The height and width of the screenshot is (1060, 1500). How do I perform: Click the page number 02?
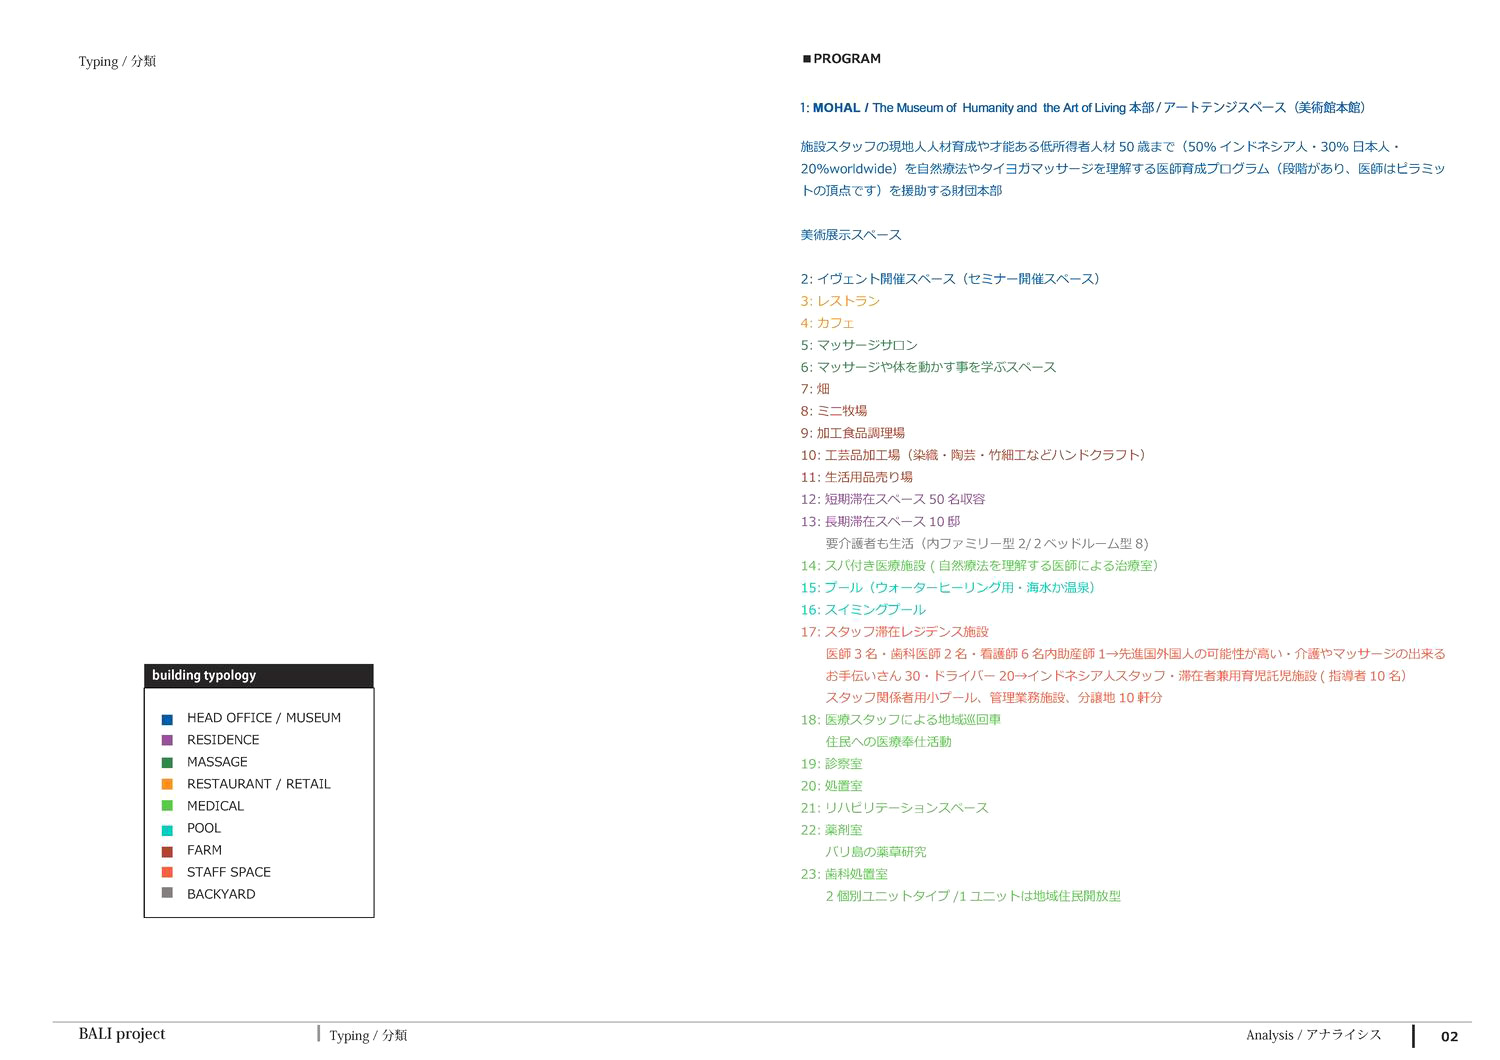pyautogui.click(x=1449, y=1037)
